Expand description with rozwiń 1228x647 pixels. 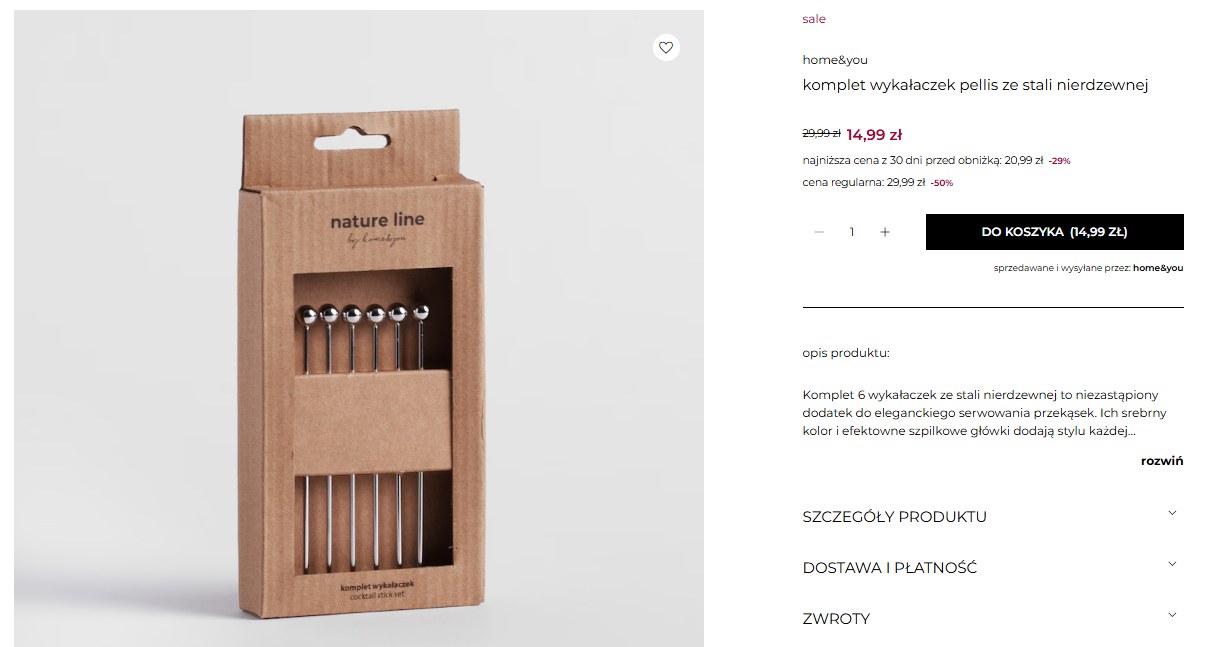1162,461
